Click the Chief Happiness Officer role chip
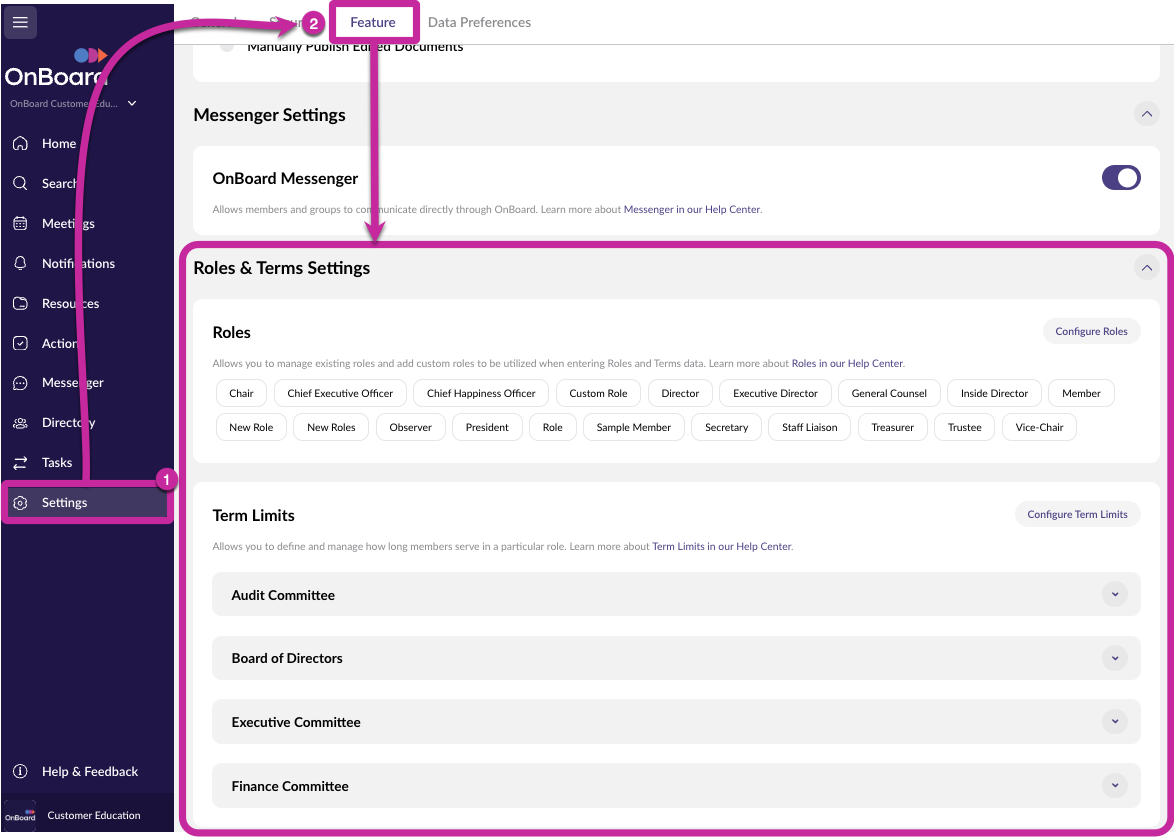Image resolution: width=1174 pixels, height=837 pixels. pos(481,393)
